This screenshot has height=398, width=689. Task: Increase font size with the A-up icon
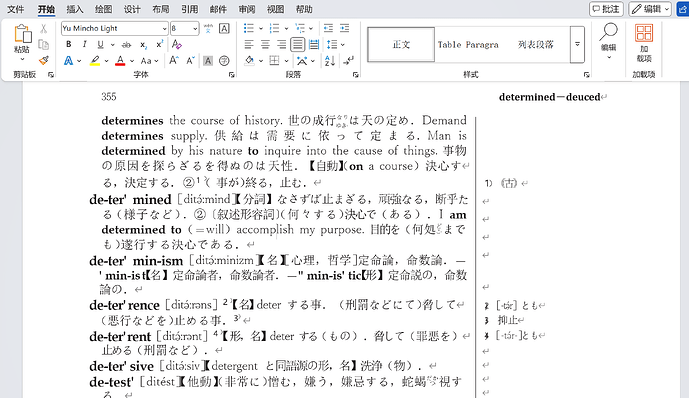click(x=174, y=61)
